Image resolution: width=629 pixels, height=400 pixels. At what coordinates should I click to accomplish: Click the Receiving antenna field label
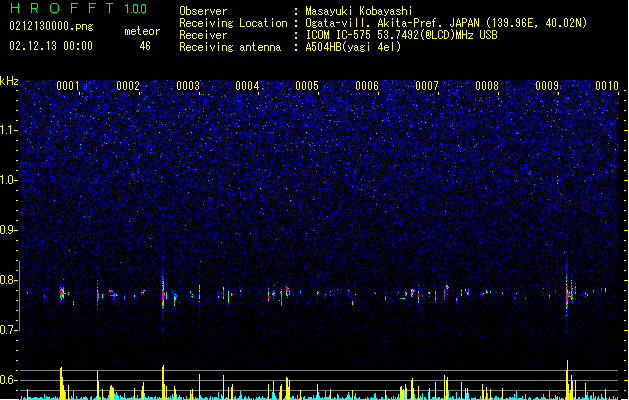point(230,47)
